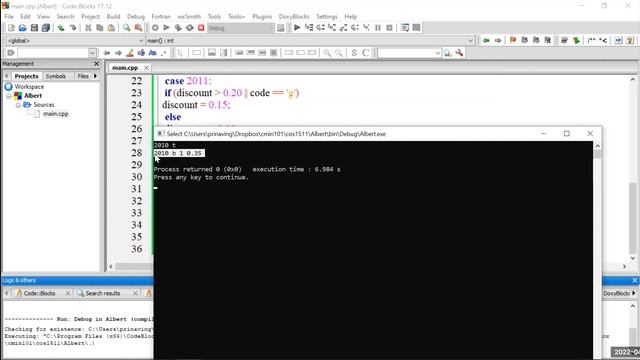Open the search text combo dropdown
This screenshot has height=360, width=640.
(92, 53)
